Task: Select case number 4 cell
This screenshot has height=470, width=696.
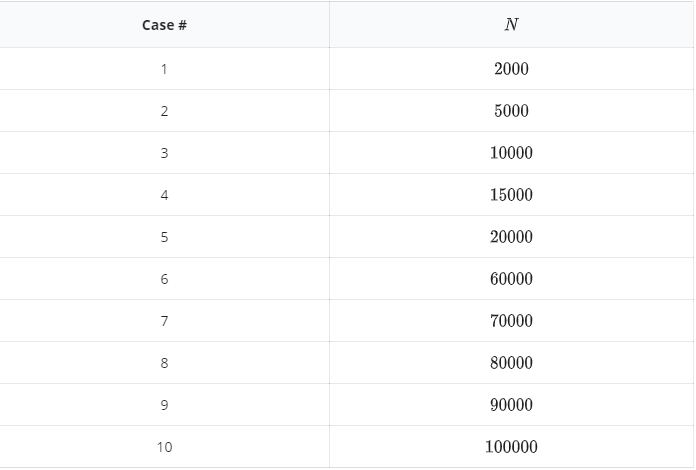Action: coord(164,195)
